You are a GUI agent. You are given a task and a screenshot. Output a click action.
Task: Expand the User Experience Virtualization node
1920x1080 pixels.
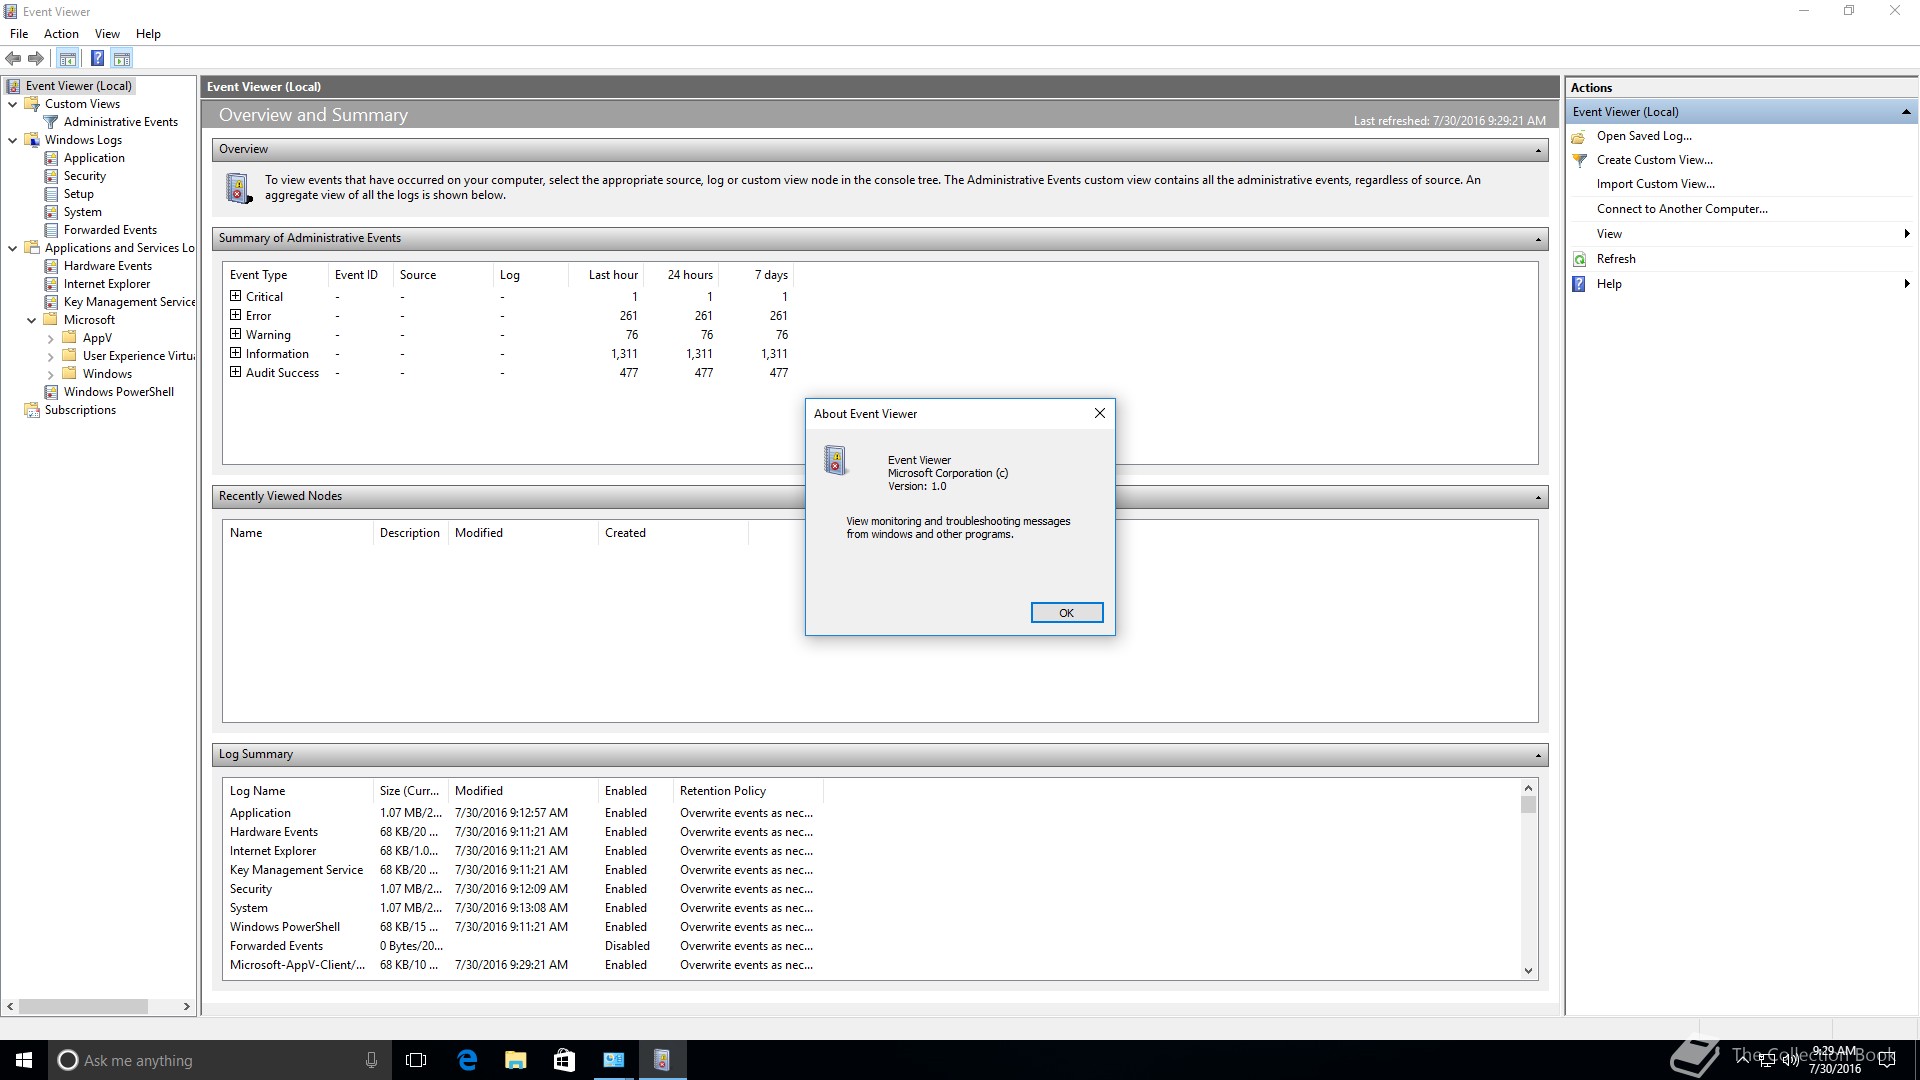pos(50,356)
